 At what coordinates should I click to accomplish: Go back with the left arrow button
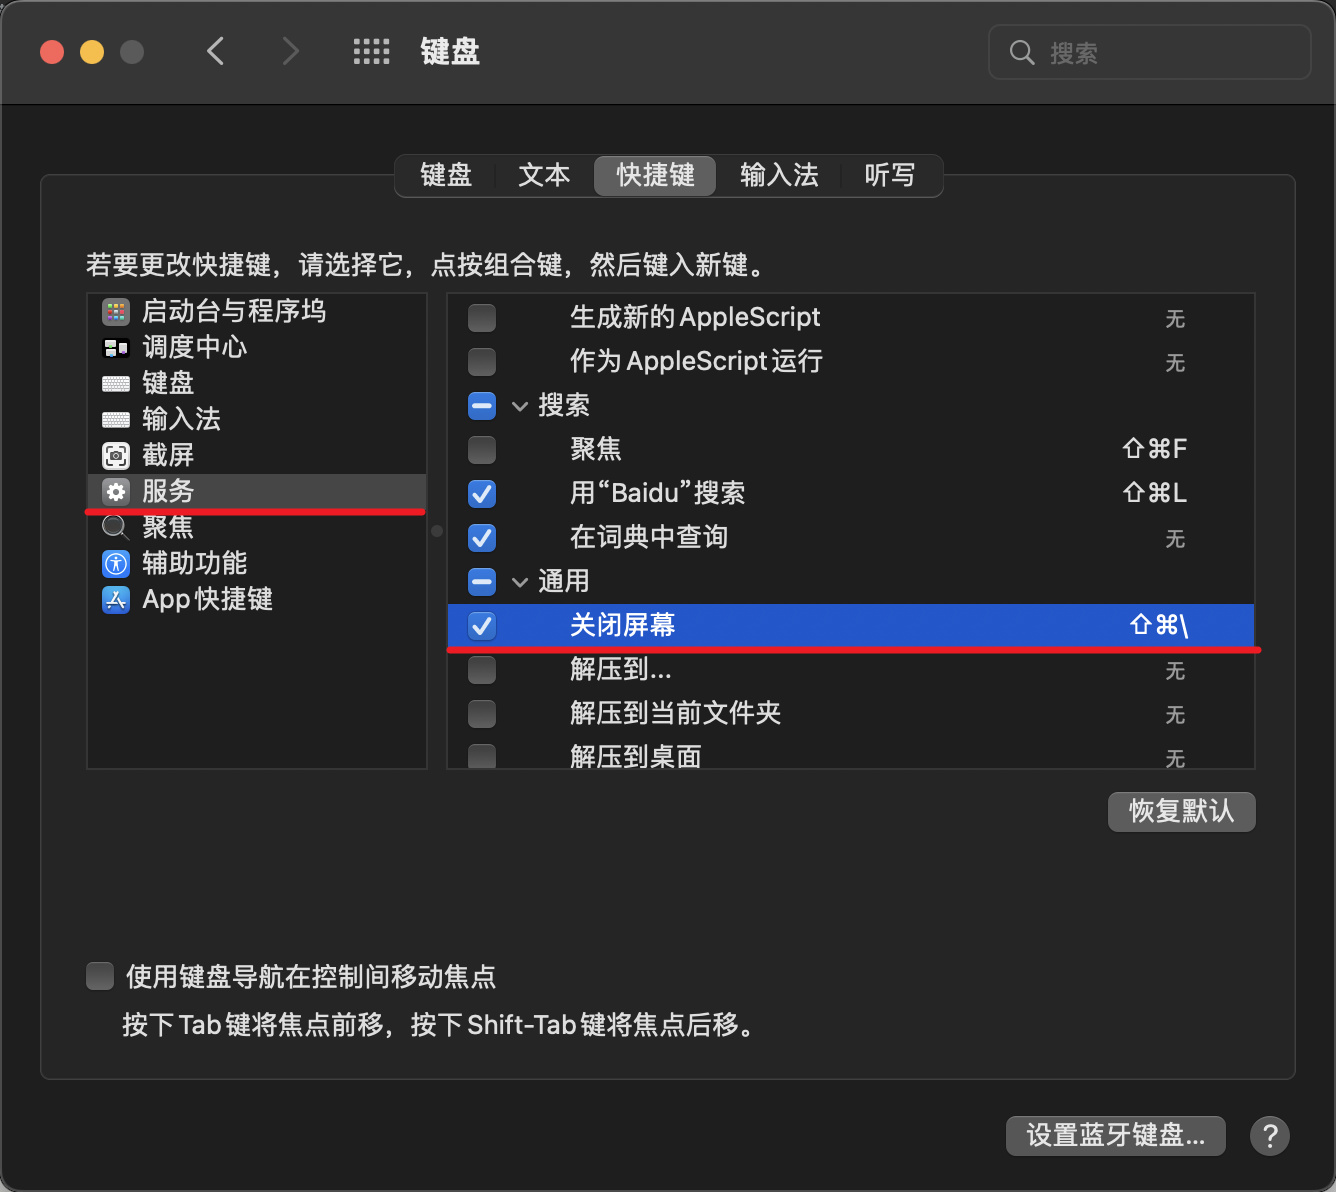(216, 52)
